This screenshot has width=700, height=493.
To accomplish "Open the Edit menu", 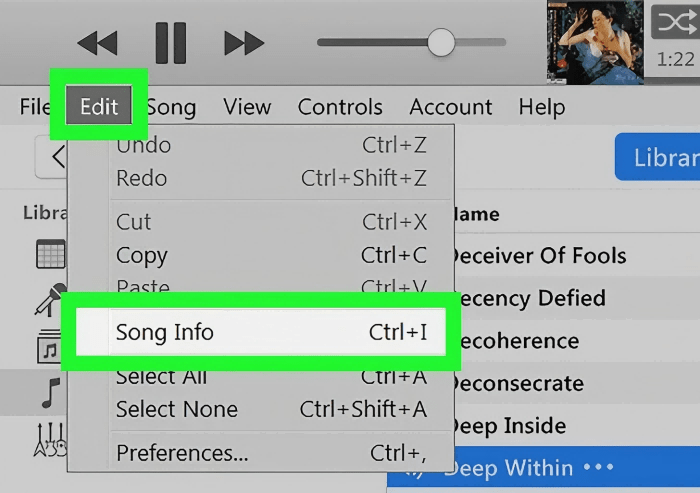I will click(x=99, y=107).
